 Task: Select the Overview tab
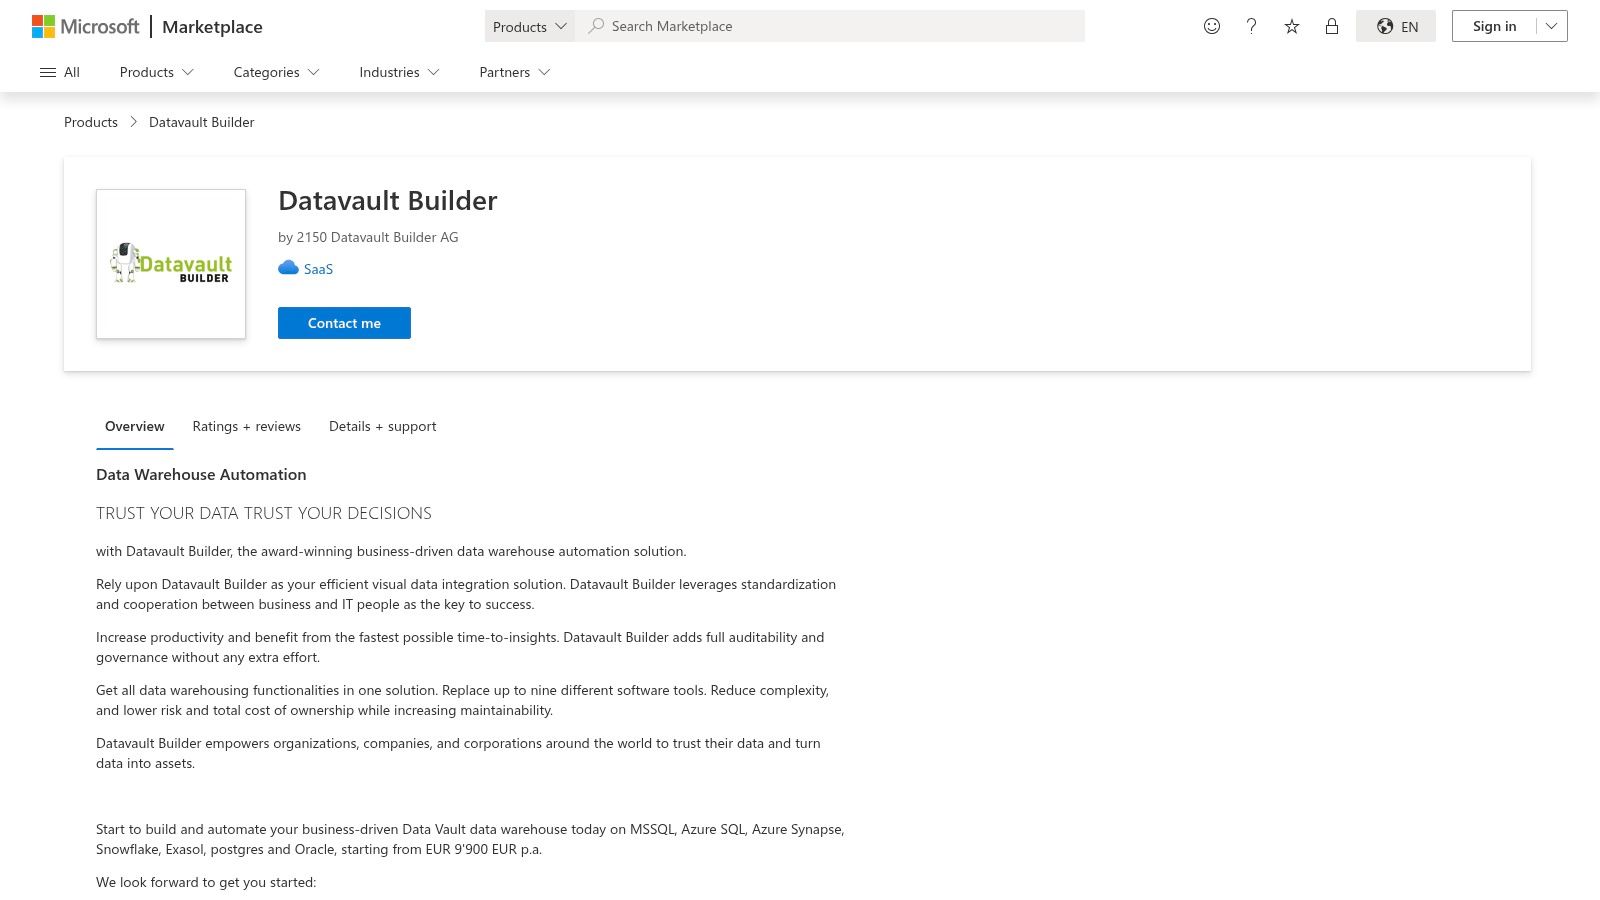pos(134,426)
